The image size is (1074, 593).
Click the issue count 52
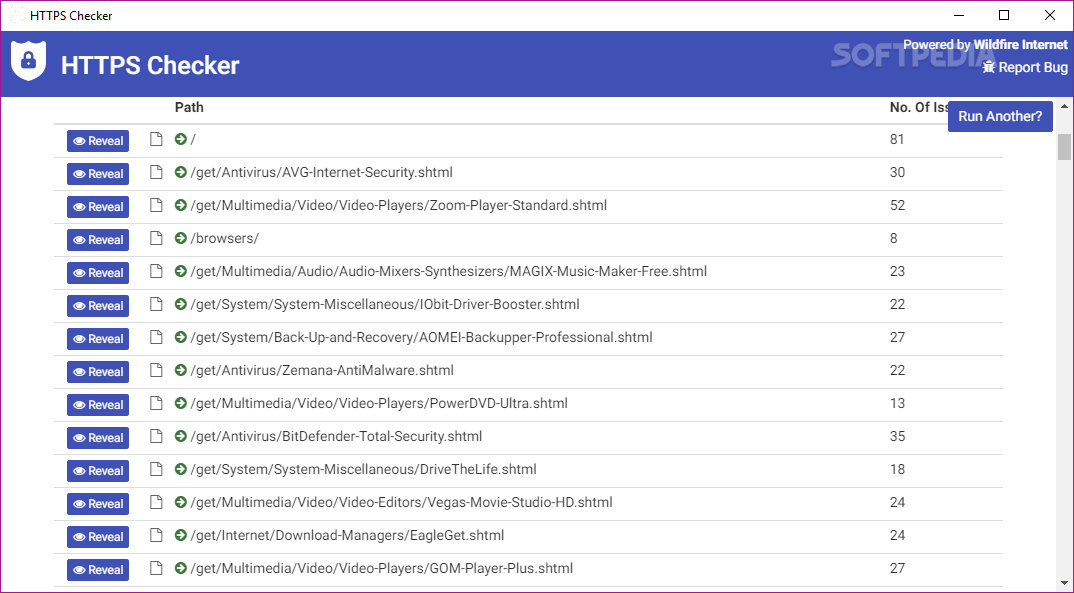[897, 205]
